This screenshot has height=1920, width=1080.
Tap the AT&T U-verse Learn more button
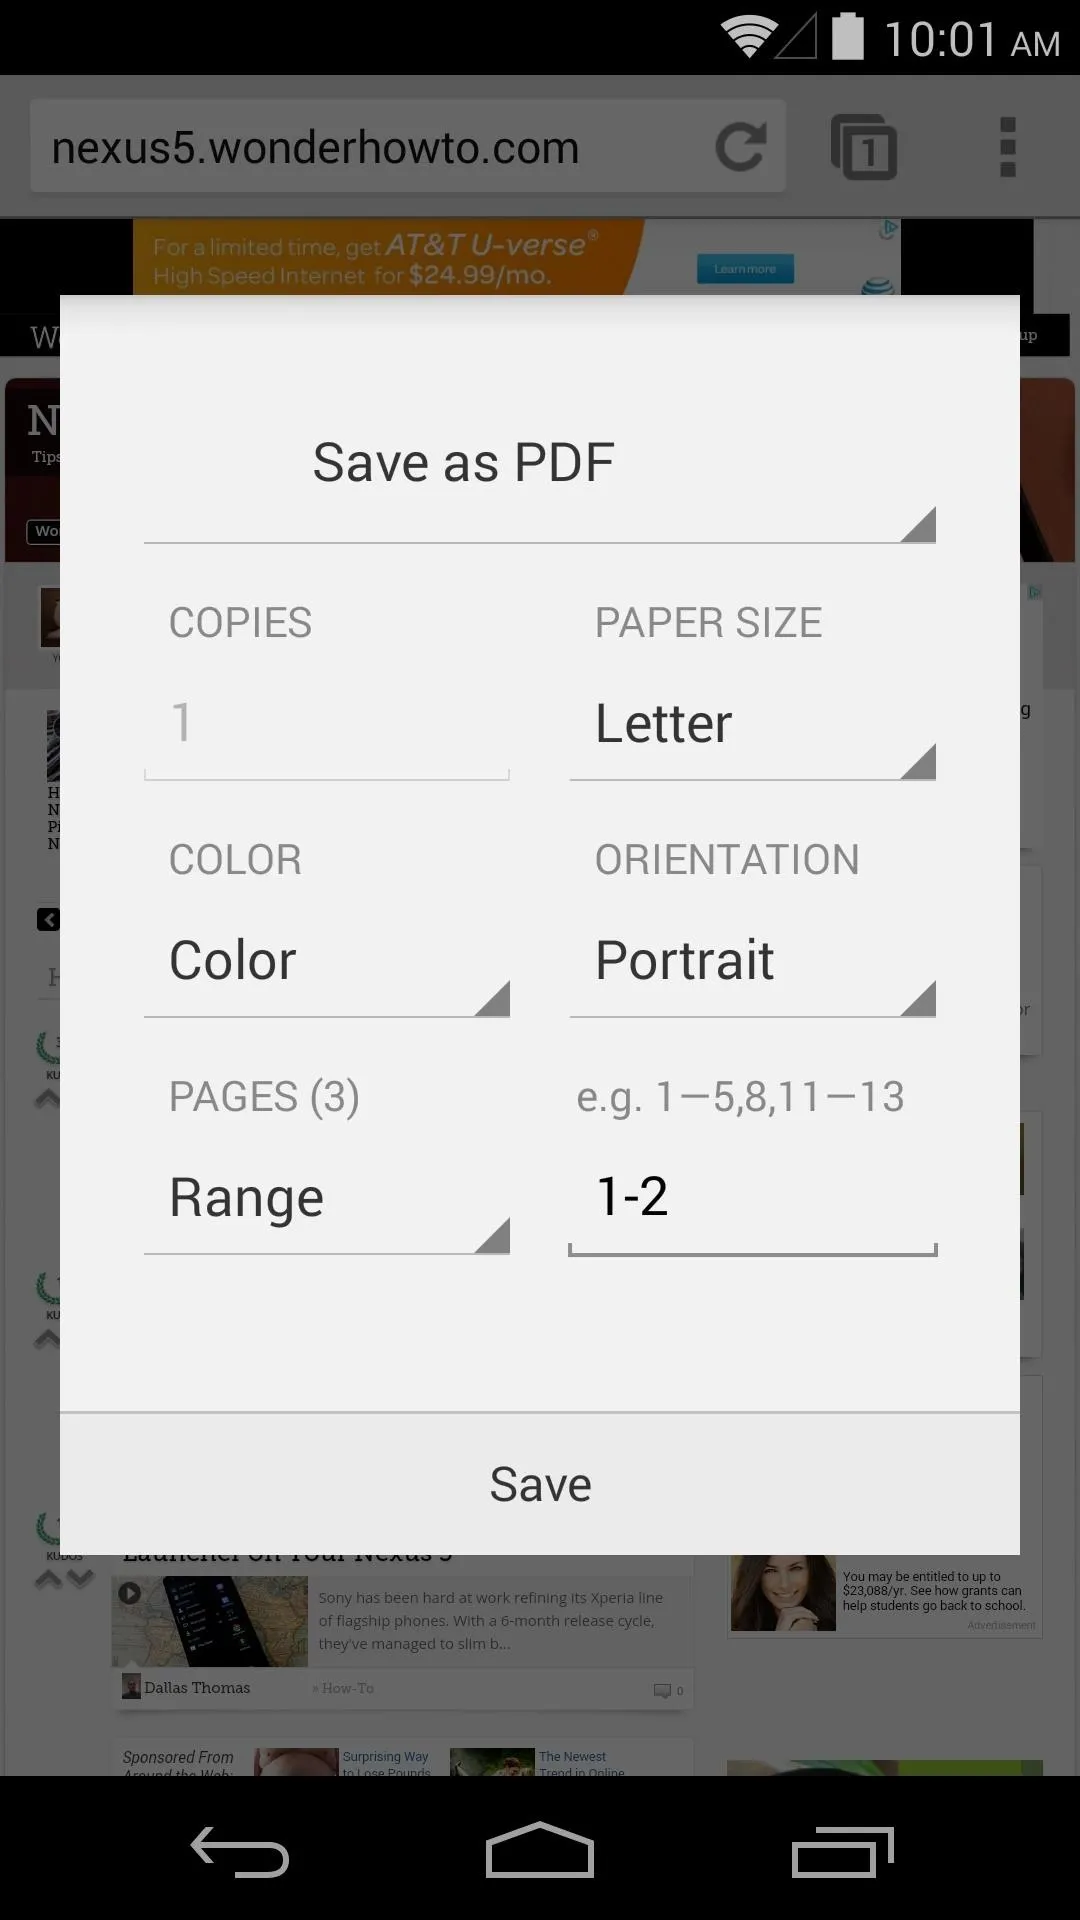pyautogui.click(x=745, y=269)
